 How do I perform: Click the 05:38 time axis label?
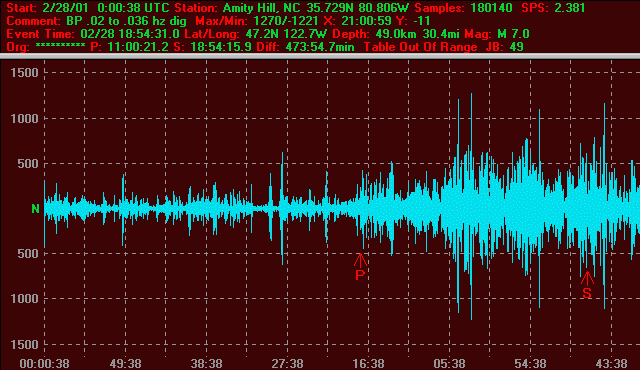click(x=449, y=363)
